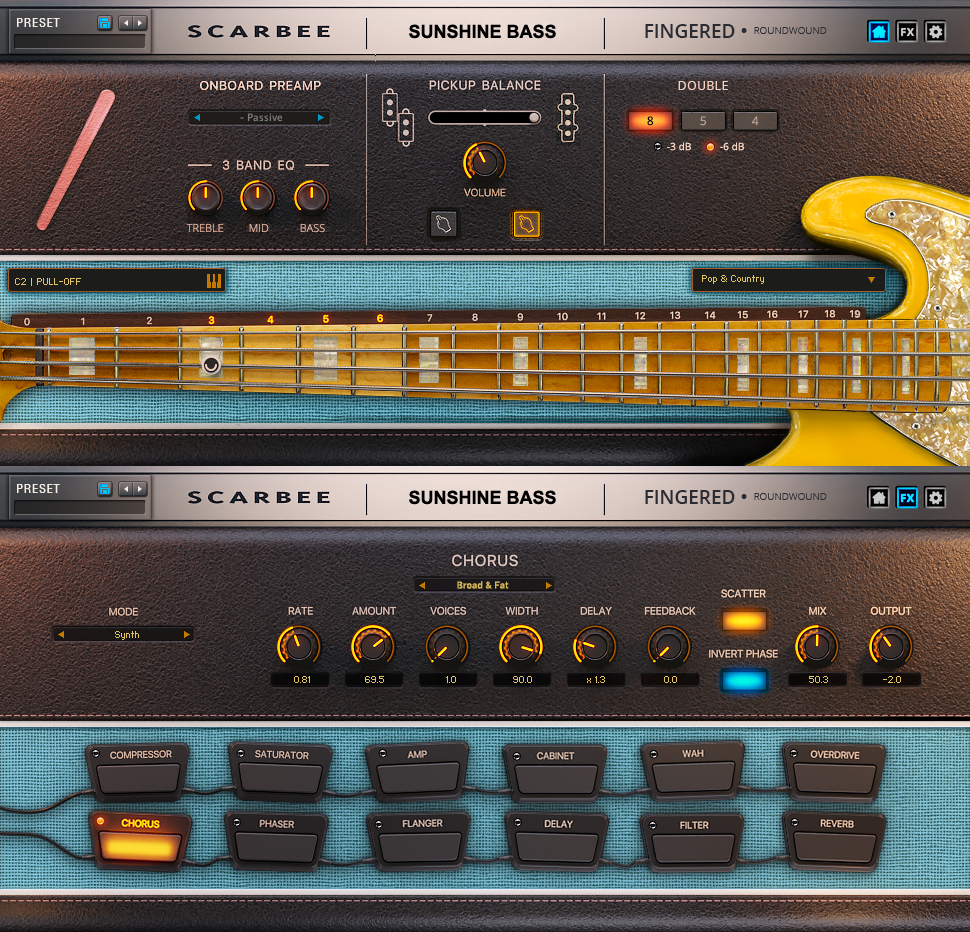Click the keyboard icon in C2 Pull-Off field
The image size is (970, 932).
[x=214, y=281]
